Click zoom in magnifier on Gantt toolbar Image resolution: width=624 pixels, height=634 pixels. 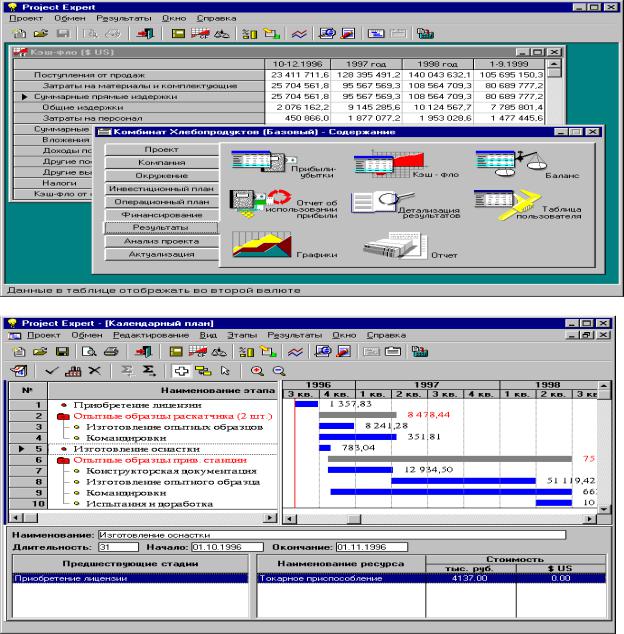click(257, 371)
